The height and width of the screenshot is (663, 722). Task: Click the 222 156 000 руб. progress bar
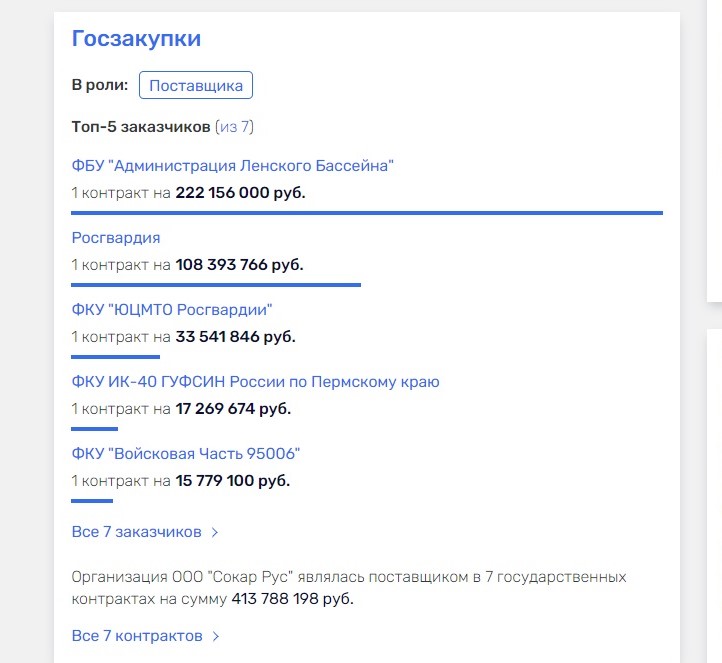pyautogui.click(x=367, y=213)
